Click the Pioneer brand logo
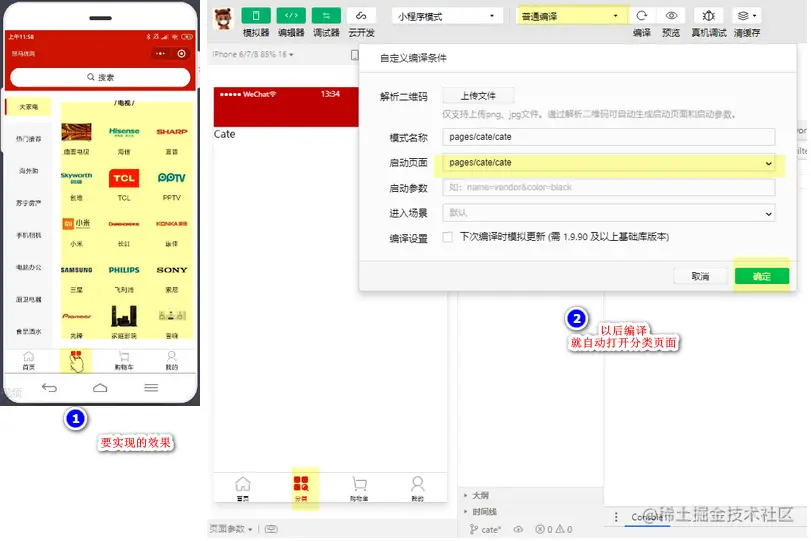 [x=76, y=316]
